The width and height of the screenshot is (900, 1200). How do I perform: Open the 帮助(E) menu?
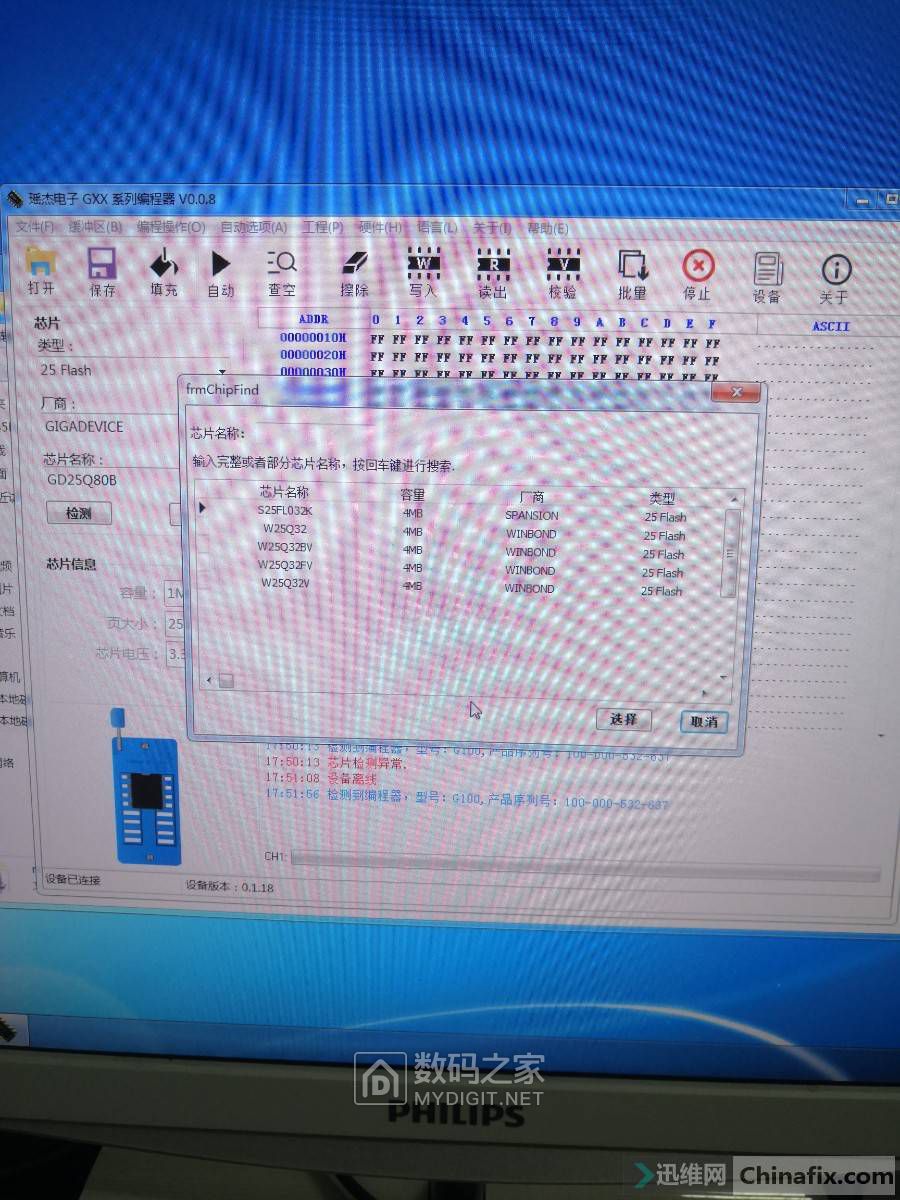pyautogui.click(x=547, y=228)
